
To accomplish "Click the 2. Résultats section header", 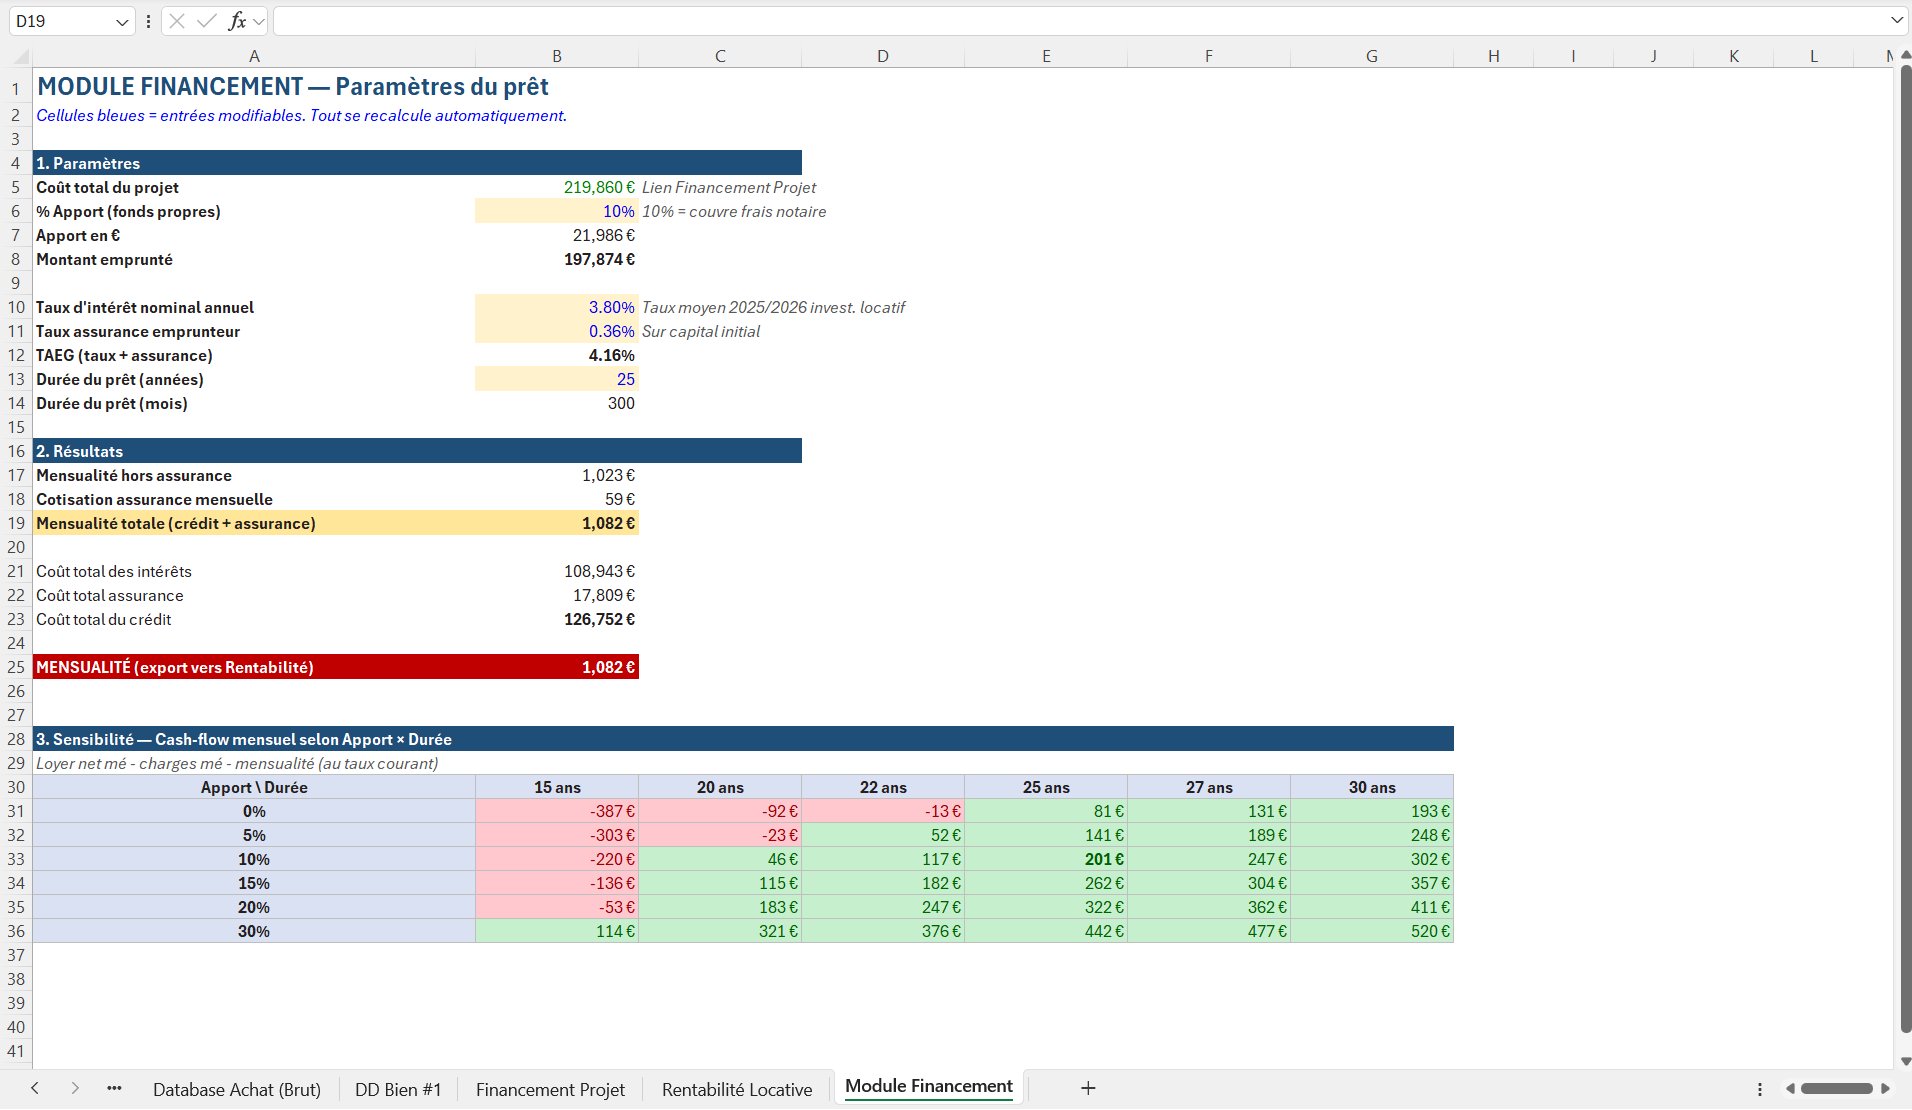I will [x=417, y=451].
